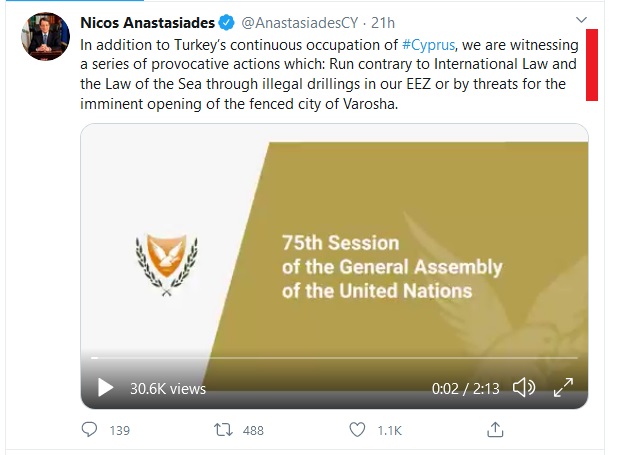Play the video
This screenshot has height=455, width=625.
[x=104, y=387]
